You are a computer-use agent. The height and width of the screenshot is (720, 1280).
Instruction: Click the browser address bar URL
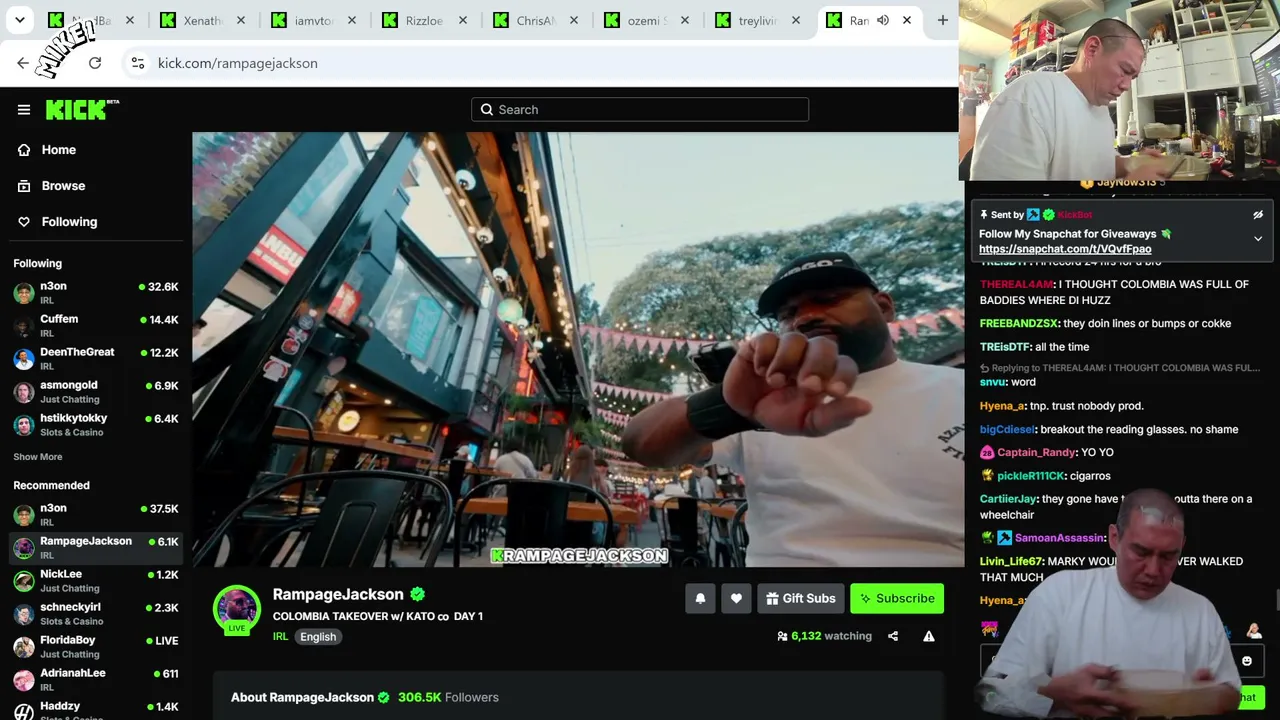pos(238,63)
